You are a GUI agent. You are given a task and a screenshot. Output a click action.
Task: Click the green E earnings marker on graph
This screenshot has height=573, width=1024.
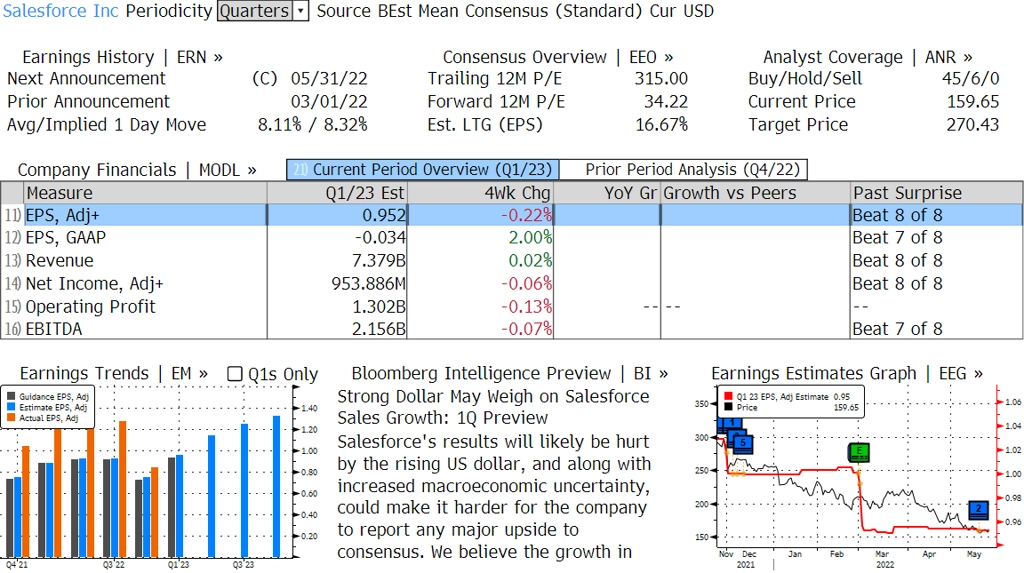(859, 451)
